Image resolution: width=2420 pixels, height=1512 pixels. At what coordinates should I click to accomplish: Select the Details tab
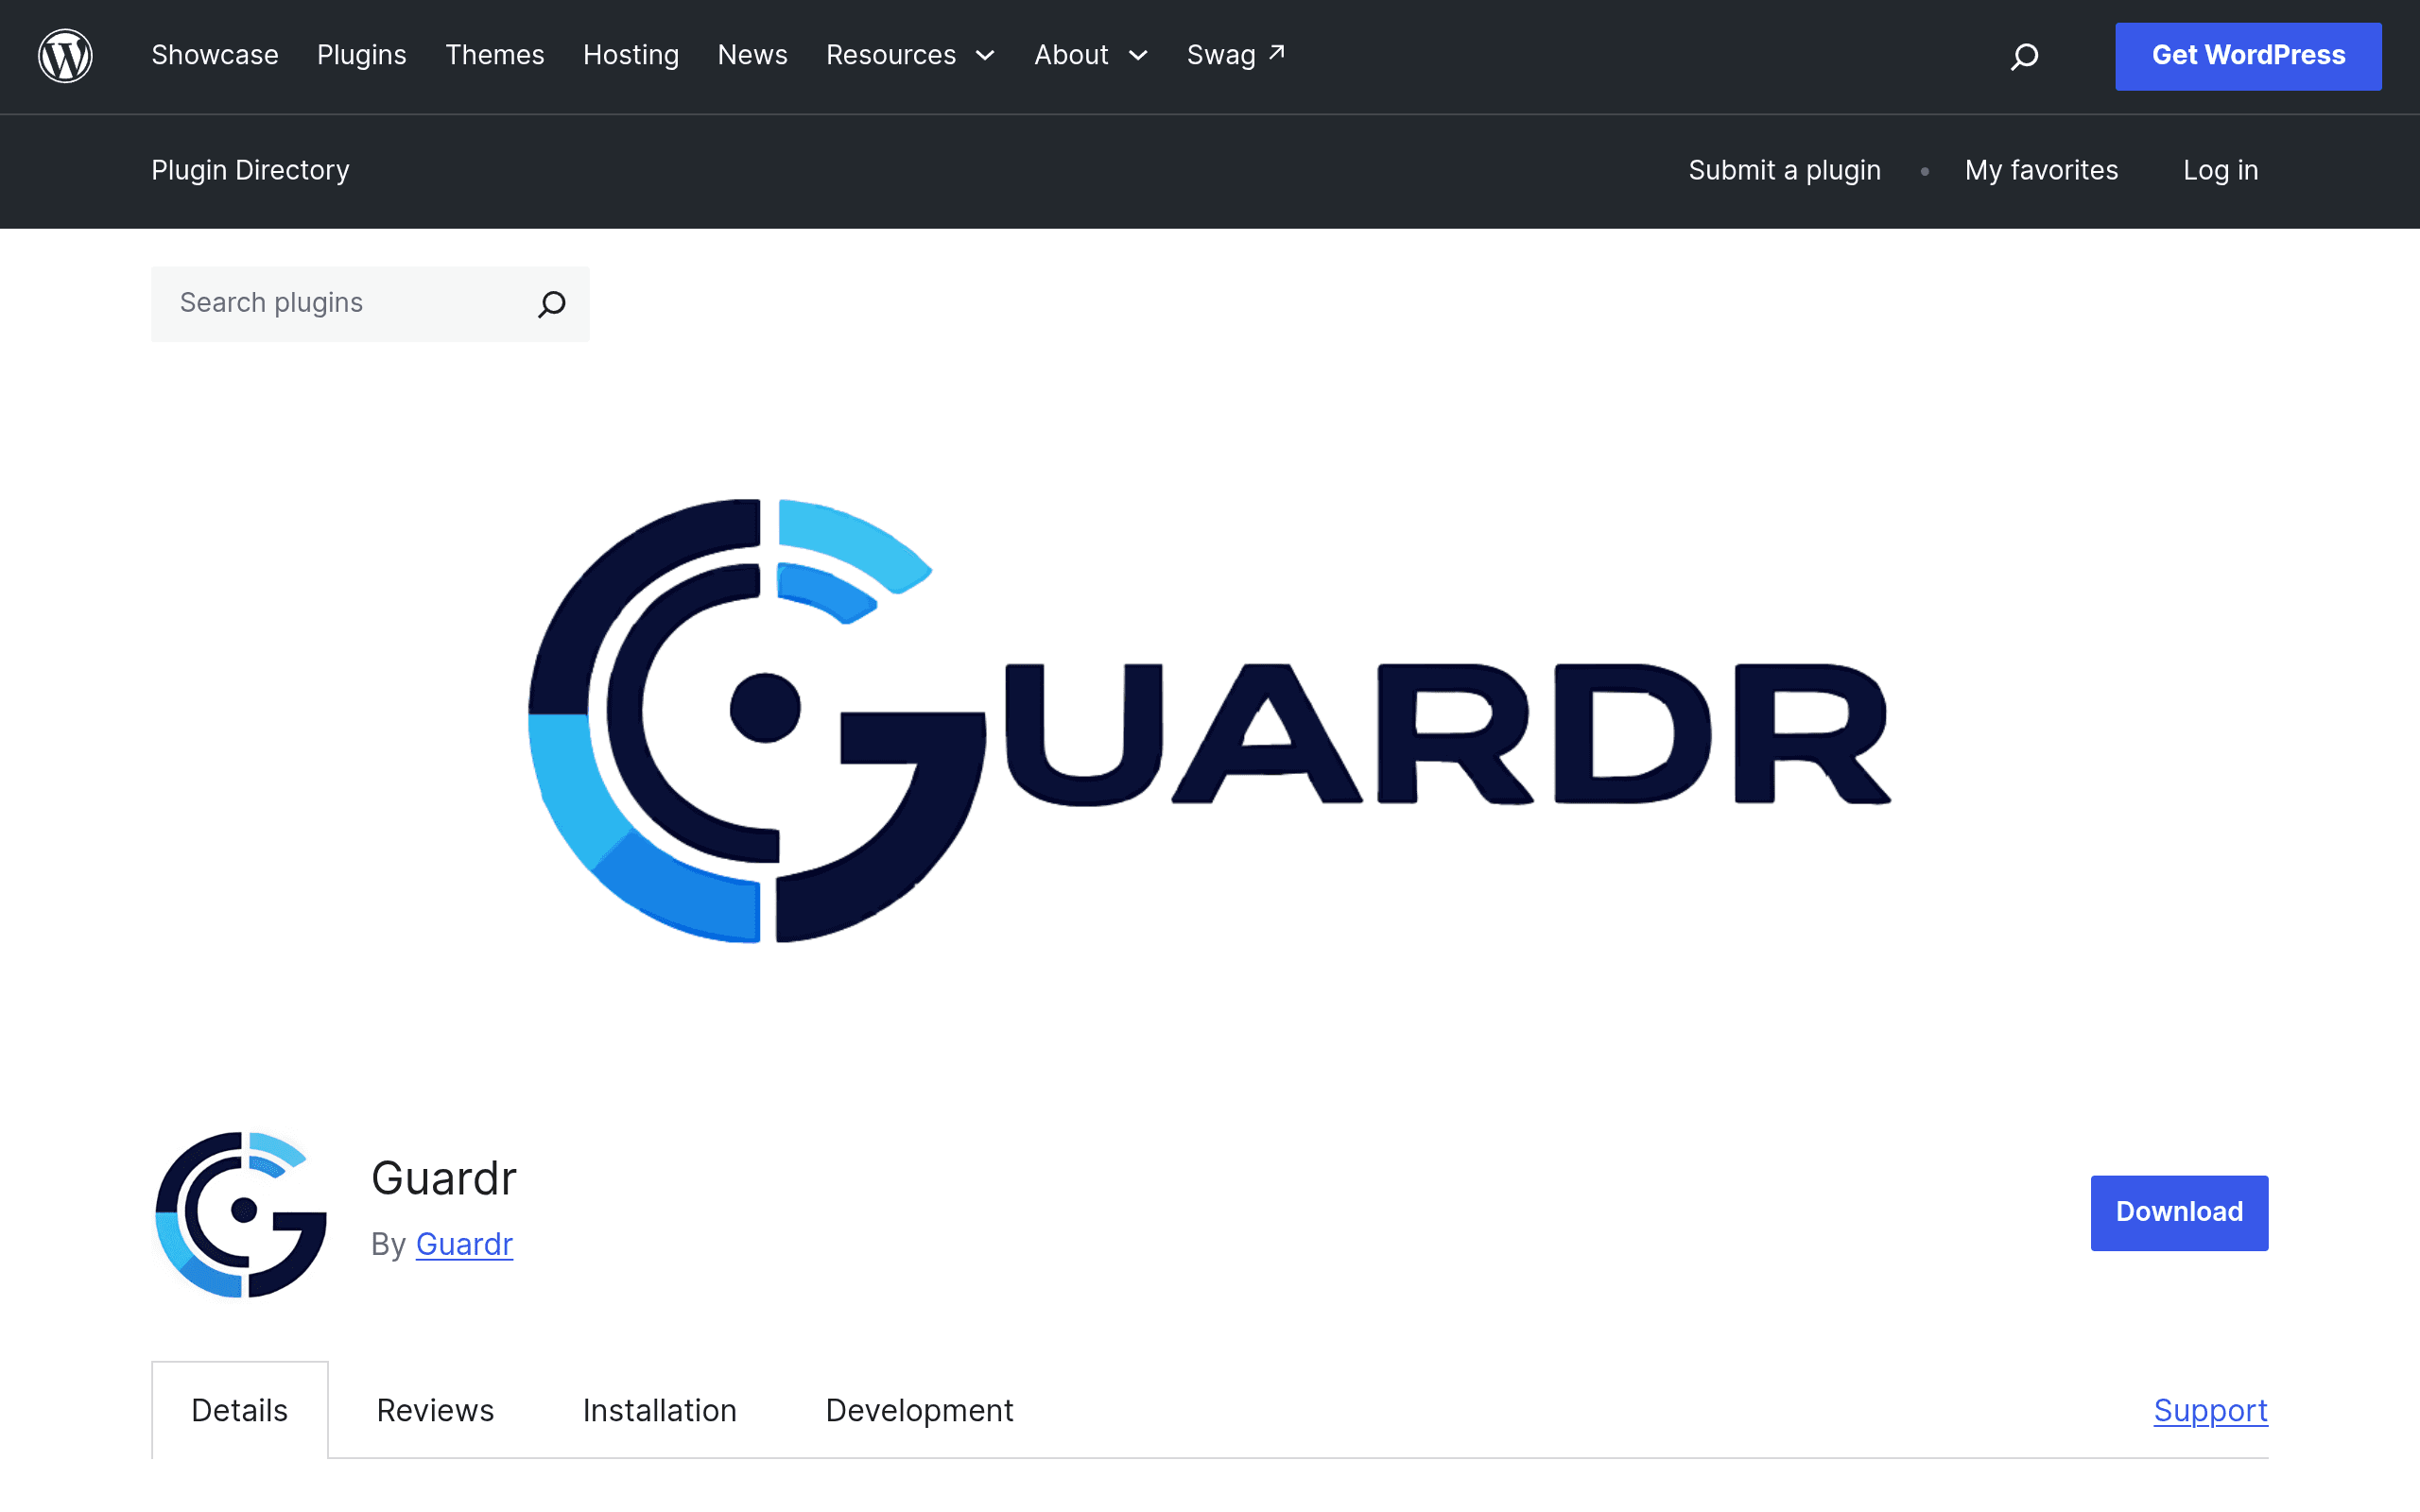240,1410
